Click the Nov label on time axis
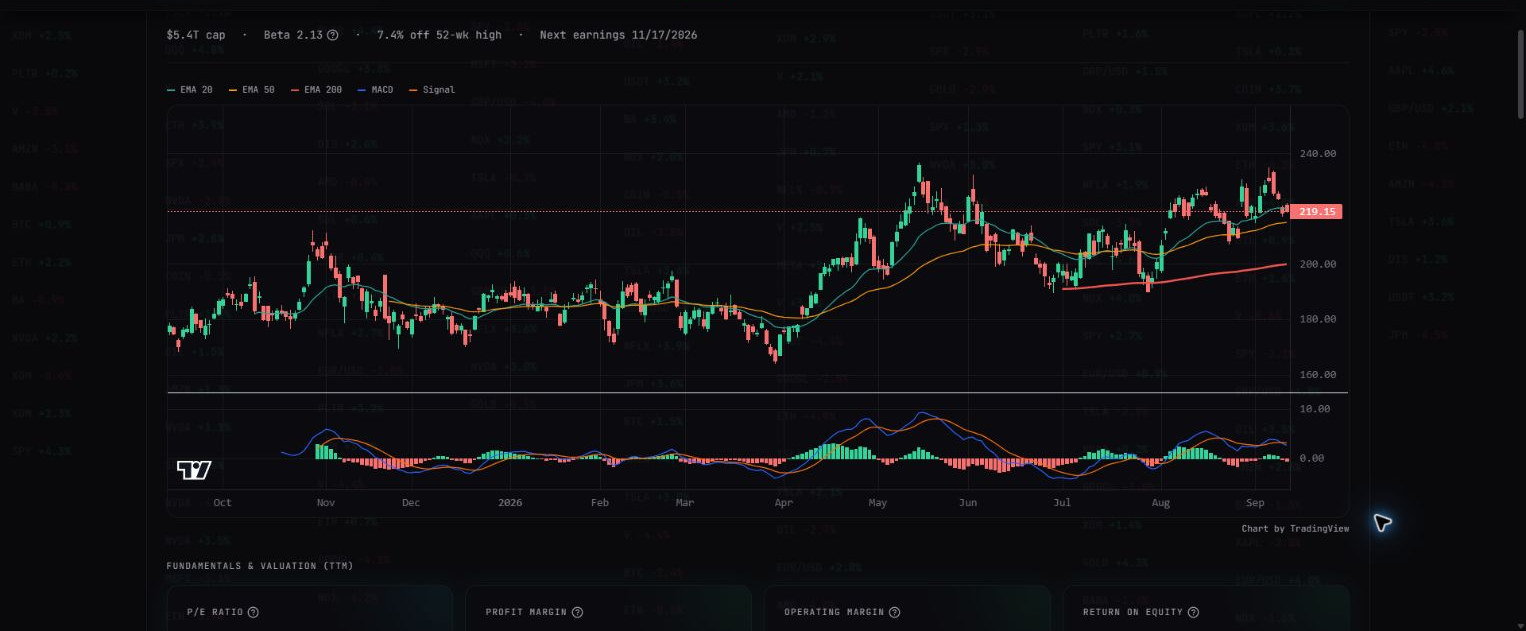The width and height of the screenshot is (1526, 631). point(324,503)
